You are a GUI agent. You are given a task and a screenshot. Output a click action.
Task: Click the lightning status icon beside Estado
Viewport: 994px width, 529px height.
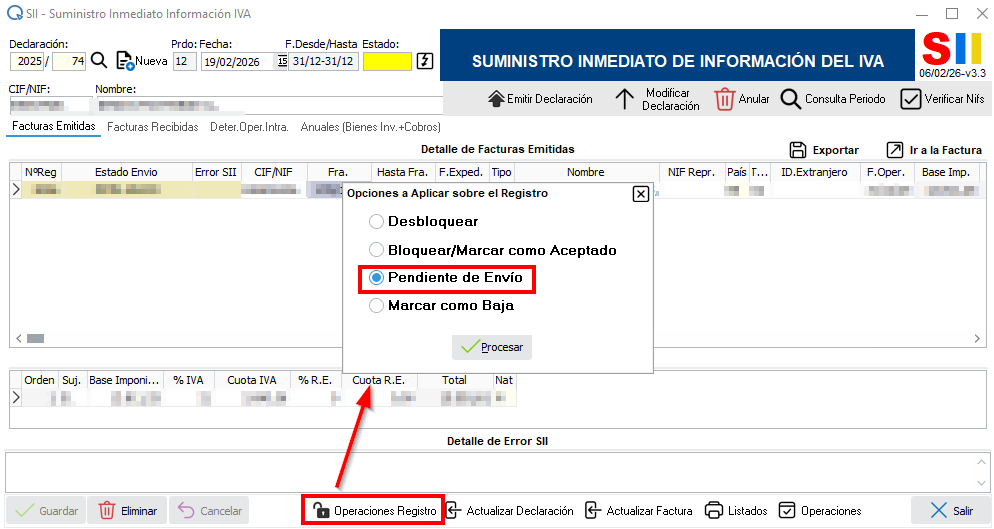tap(425, 61)
